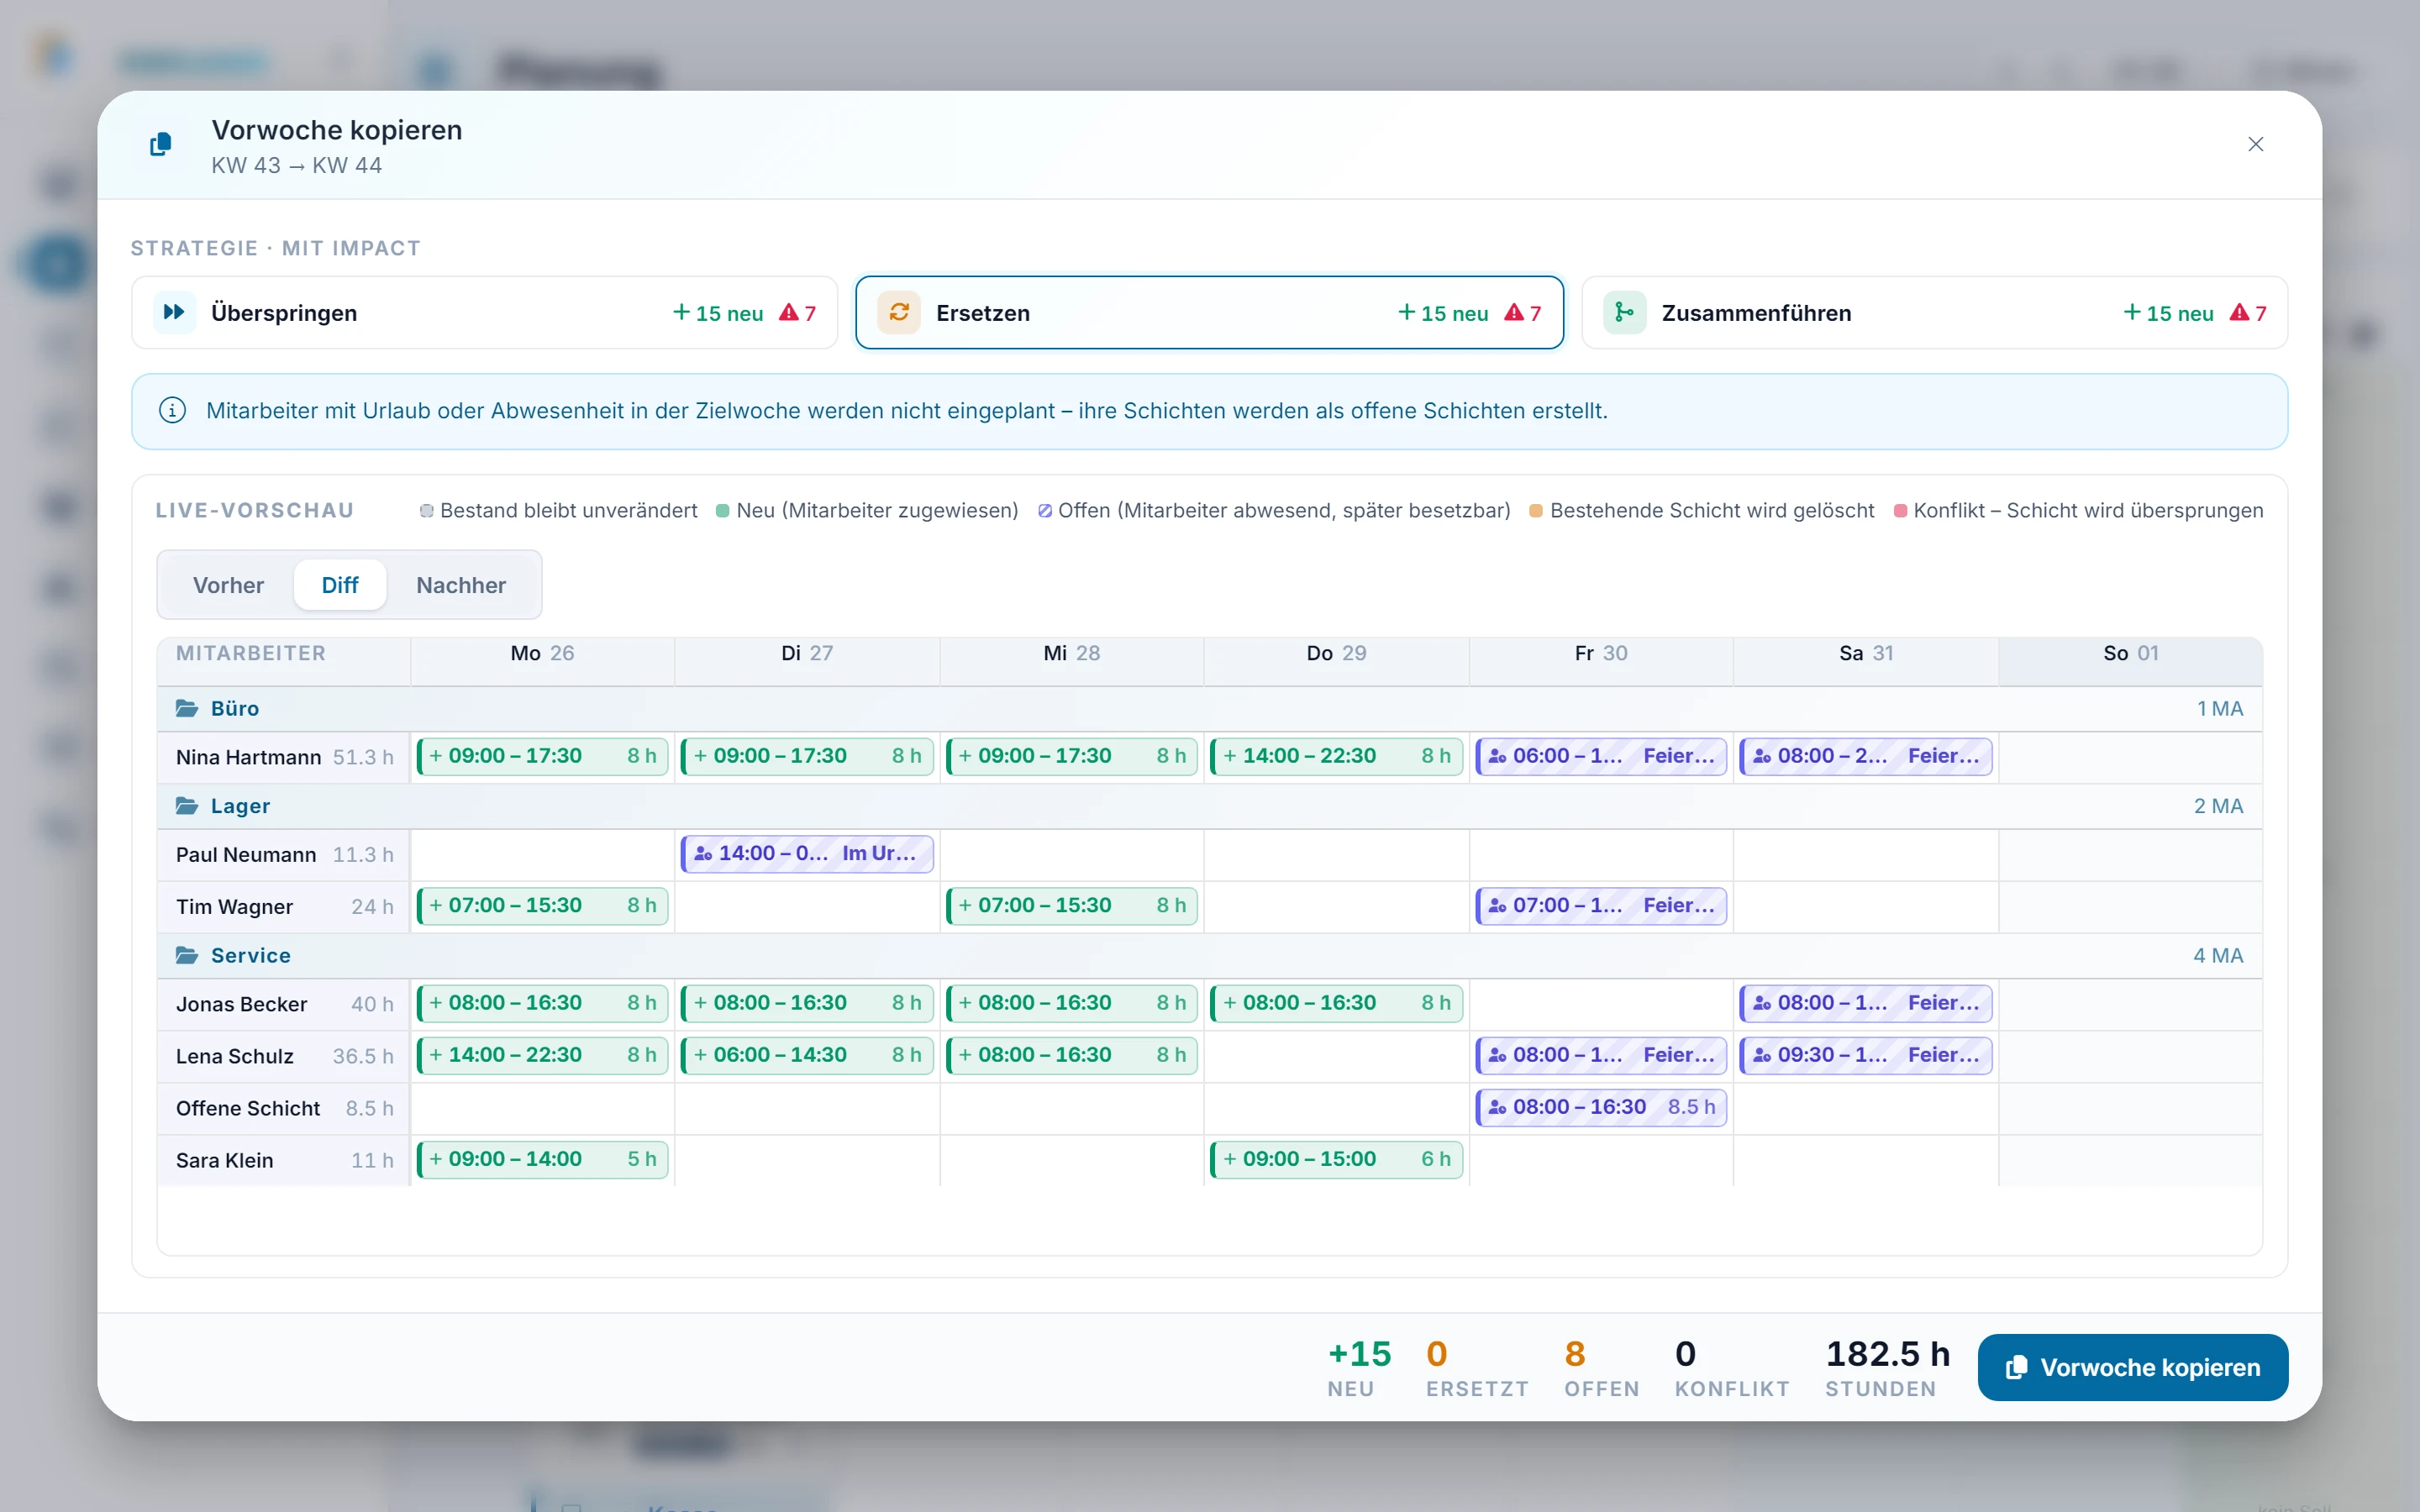Click Jonas Becker's Saturday open shift
This screenshot has height=1512, width=2420.
tap(1865, 1002)
